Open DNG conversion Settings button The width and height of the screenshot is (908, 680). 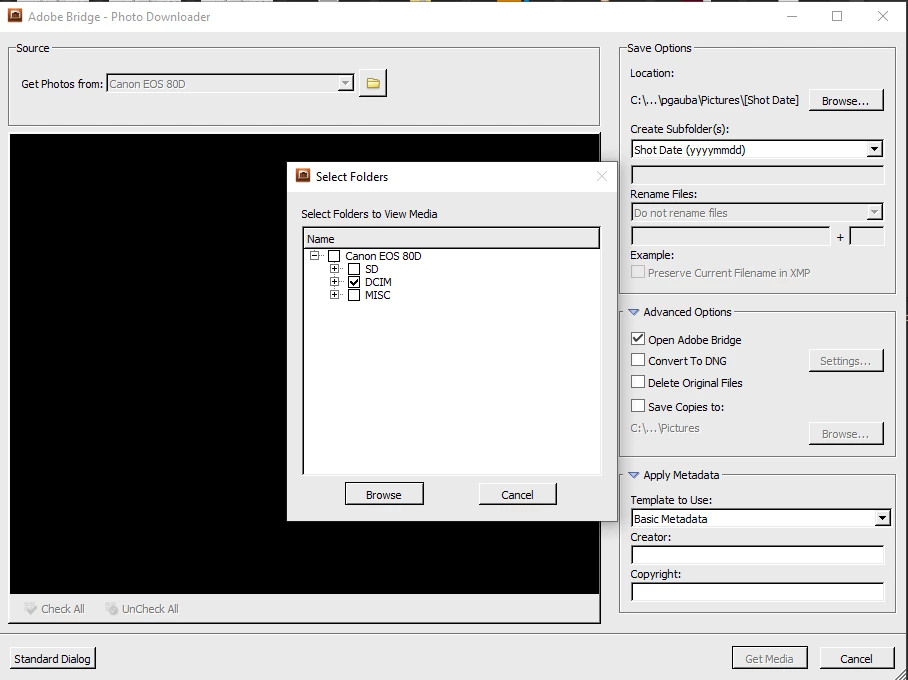click(x=845, y=361)
